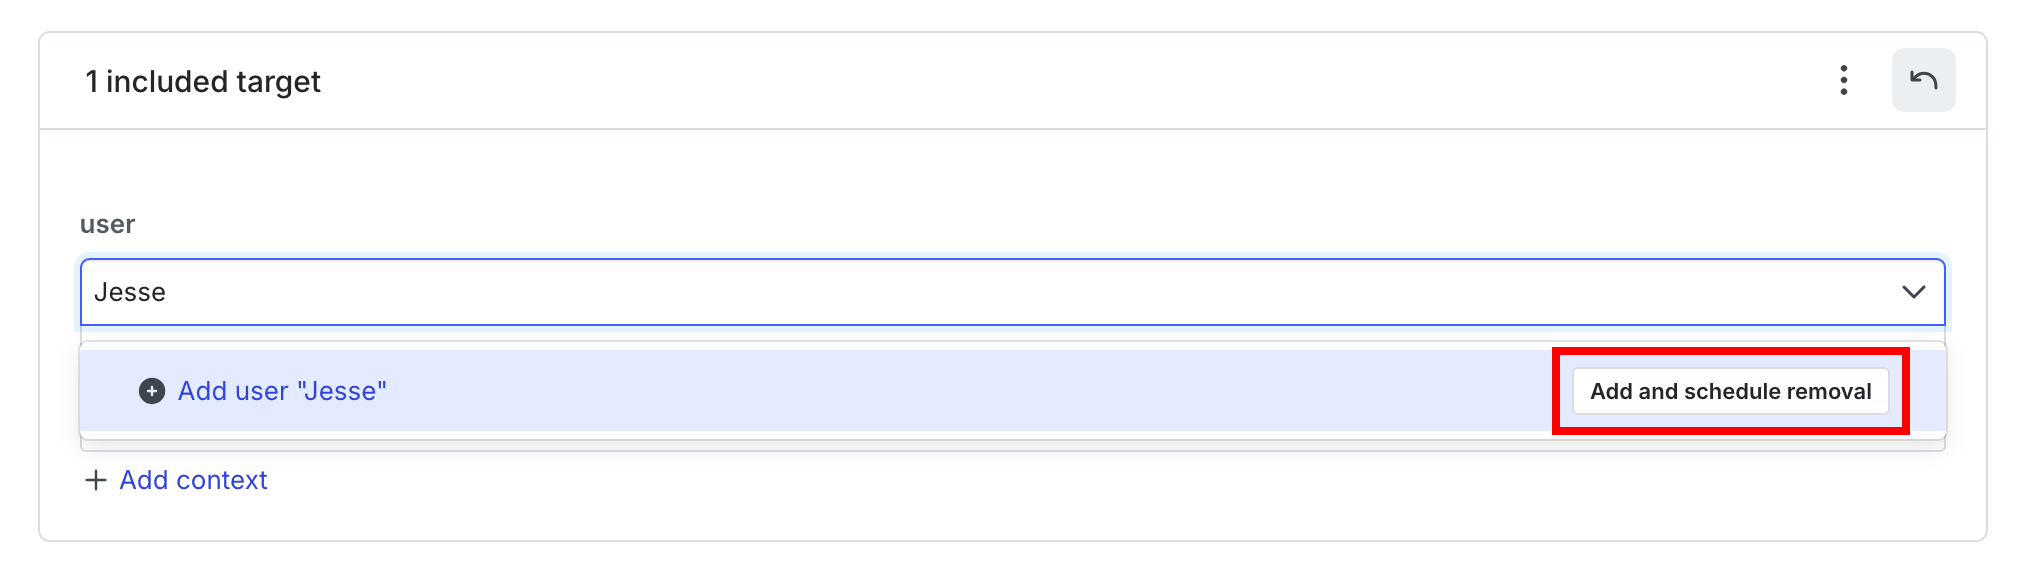Revert changes with the curved arrow button
The width and height of the screenshot is (2026, 572).
(1923, 80)
